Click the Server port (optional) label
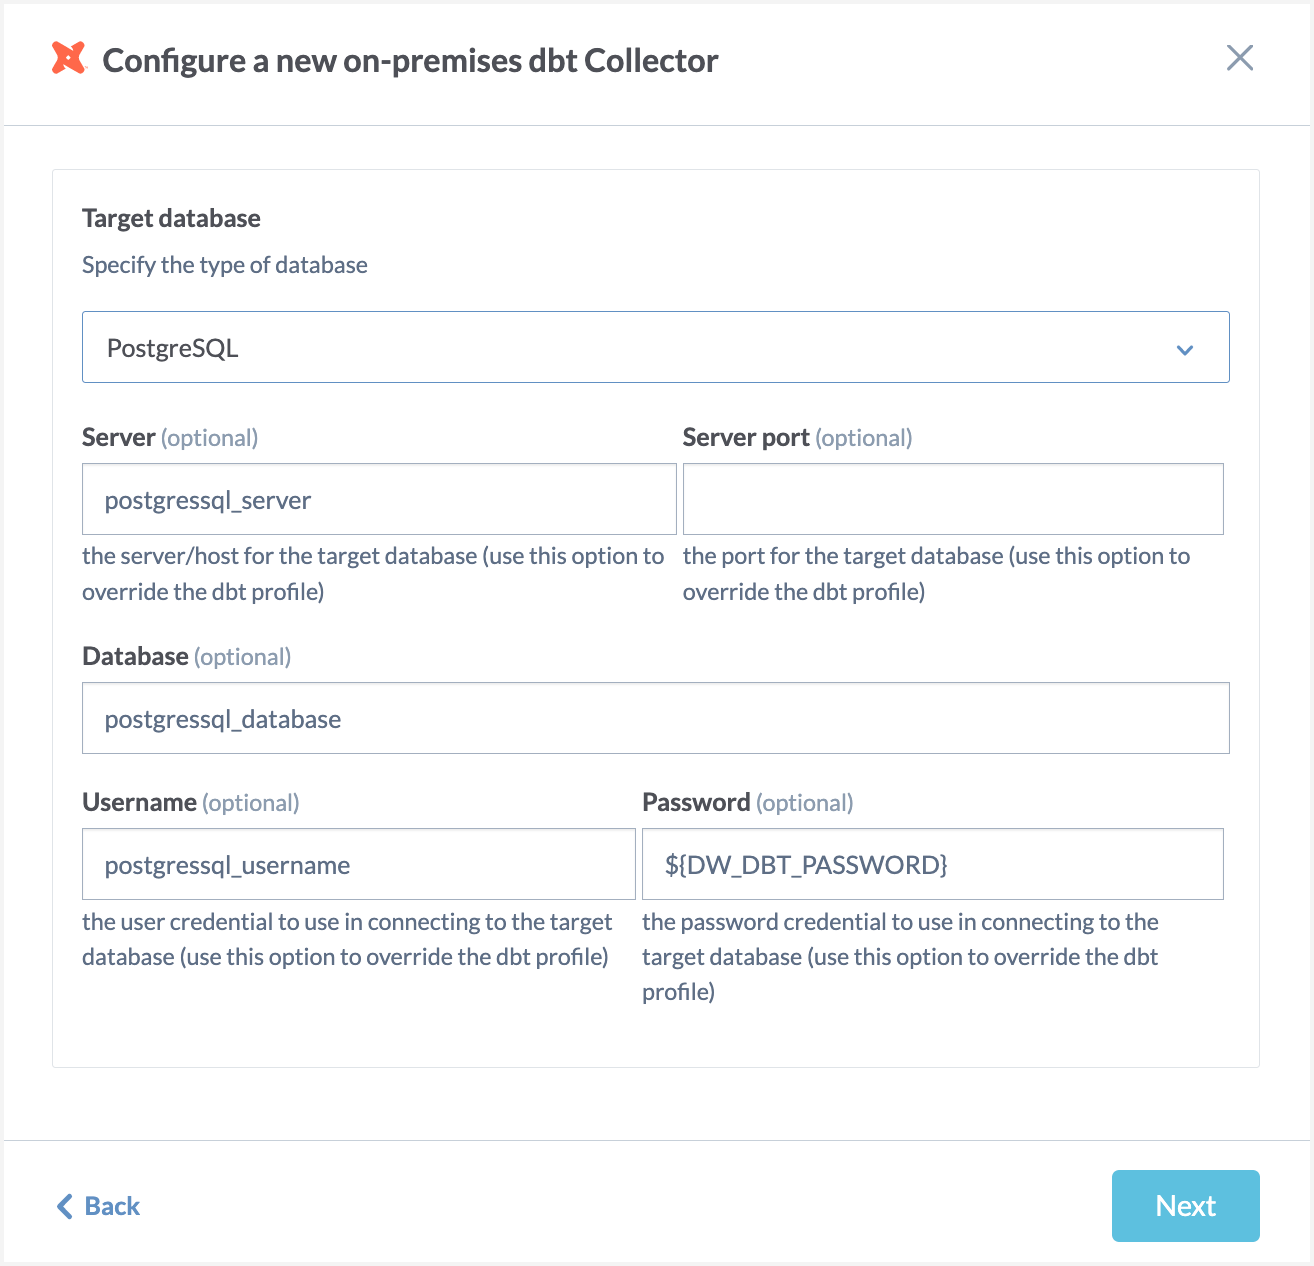This screenshot has height=1266, width=1314. click(797, 438)
